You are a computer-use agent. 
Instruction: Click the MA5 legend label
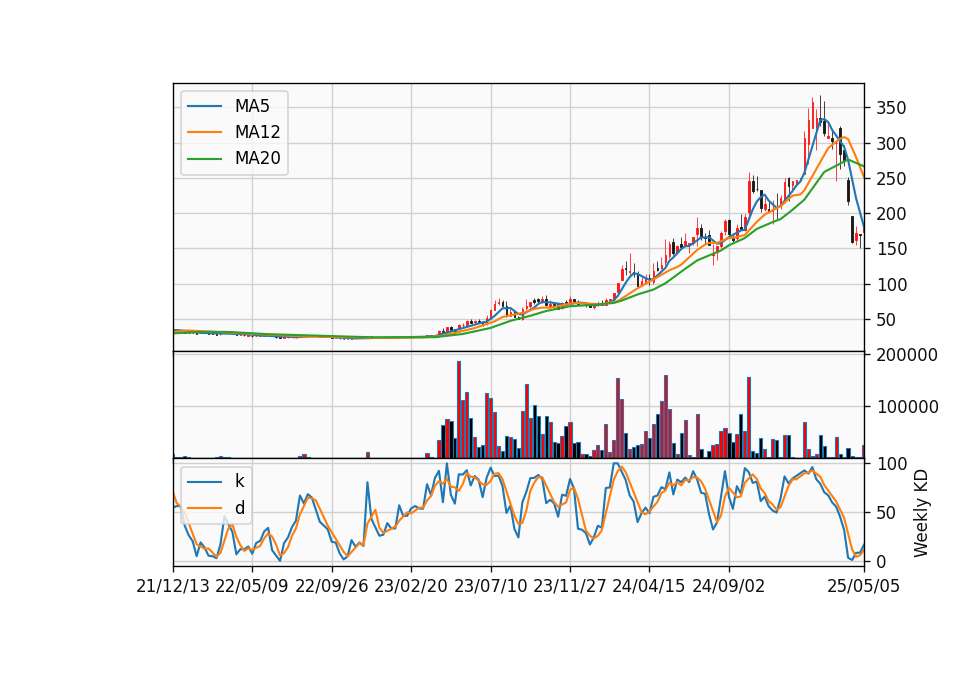point(252,106)
